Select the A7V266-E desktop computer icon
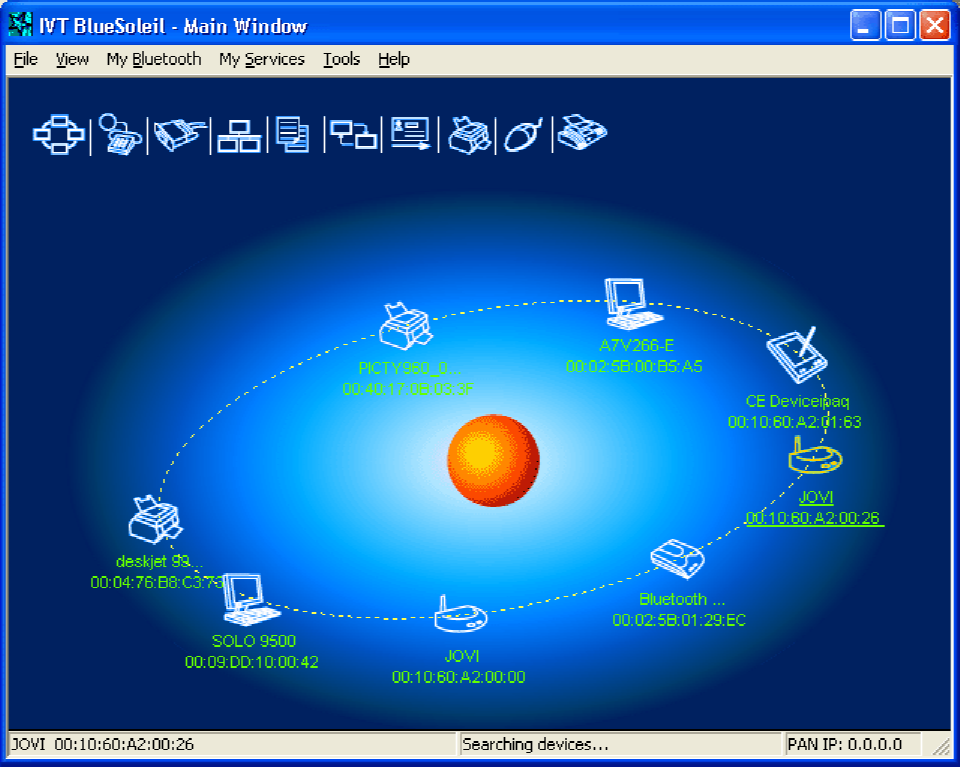Screen dimensions: 960x767 [x=633, y=304]
